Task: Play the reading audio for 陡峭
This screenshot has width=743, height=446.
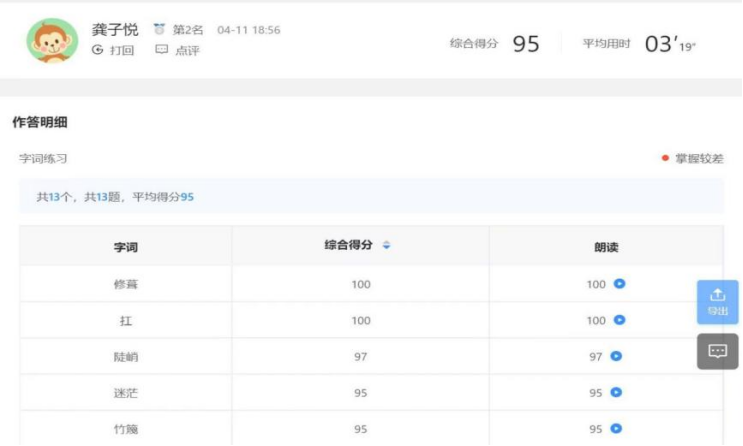Action: pyautogui.click(x=616, y=356)
